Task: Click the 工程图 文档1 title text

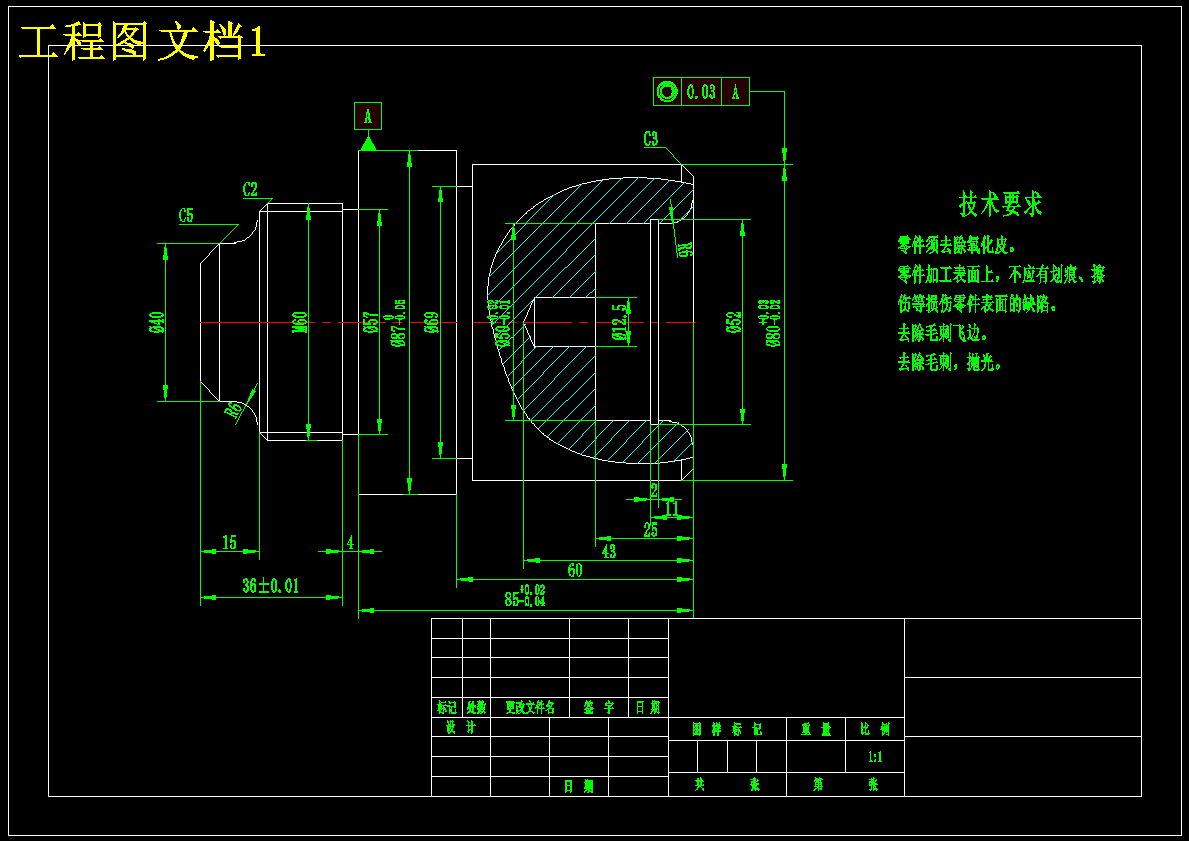Action: pyautogui.click(x=142, y=42)
